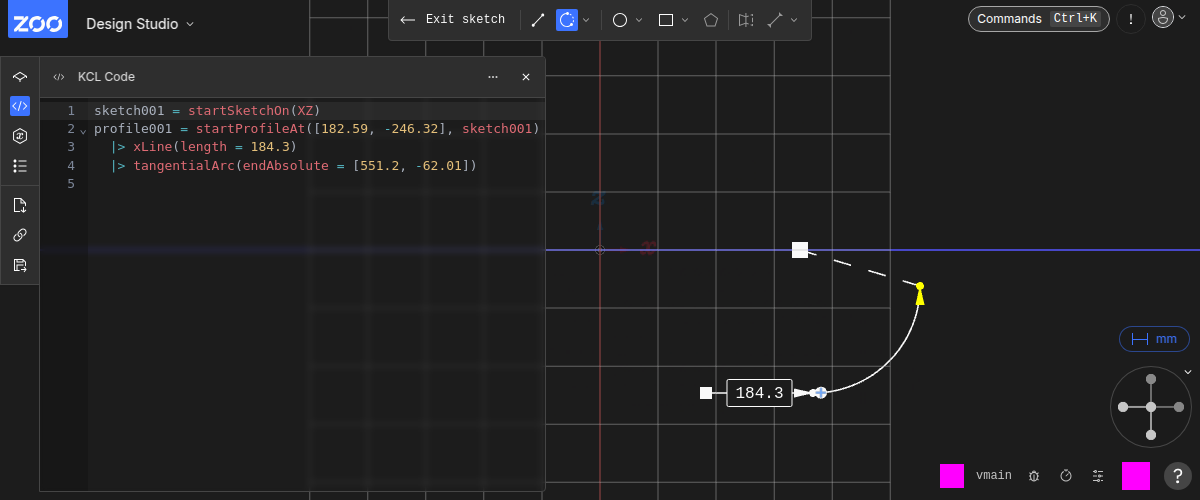Click the bug report icon
This screenshot has width=1200, height=500.
click(x=1034, y=476)
